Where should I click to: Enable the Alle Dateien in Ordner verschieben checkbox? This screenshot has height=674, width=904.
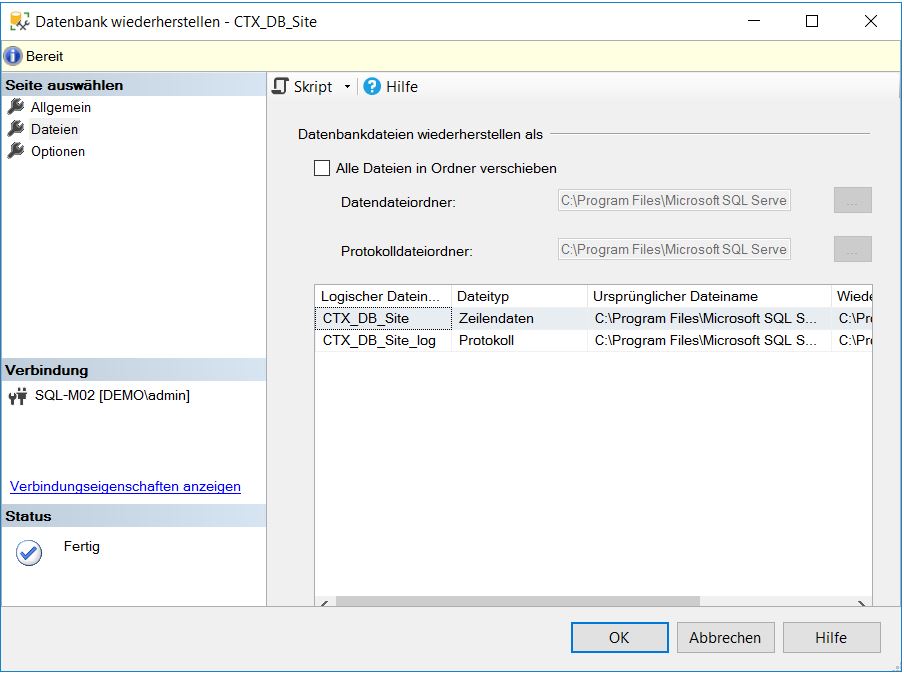click(x=322, y=168)
